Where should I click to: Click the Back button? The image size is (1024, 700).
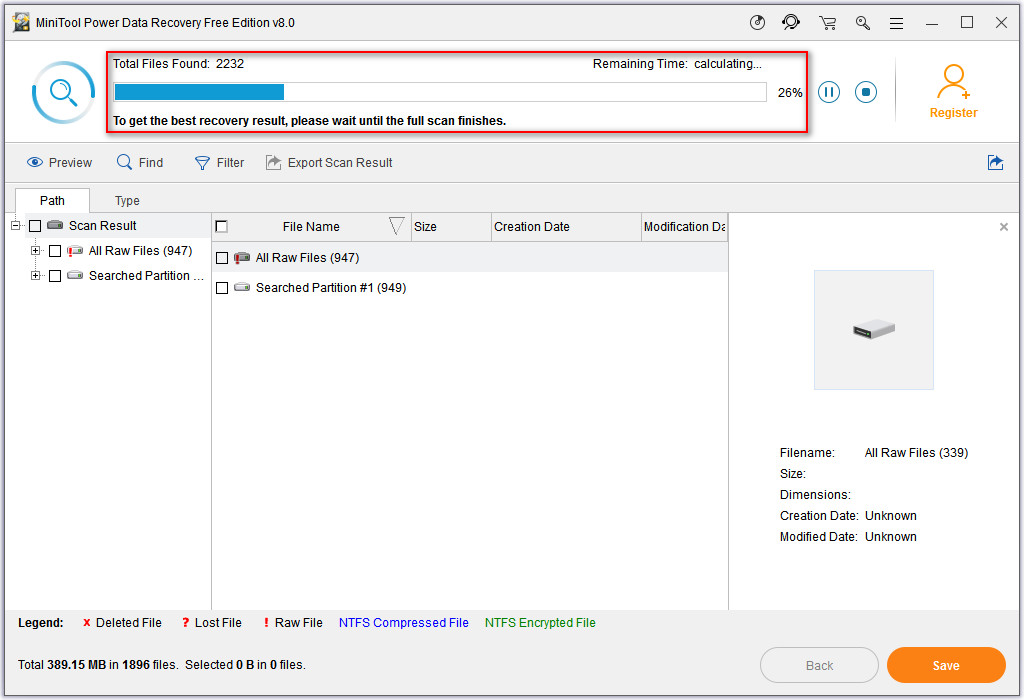(819, 665)
